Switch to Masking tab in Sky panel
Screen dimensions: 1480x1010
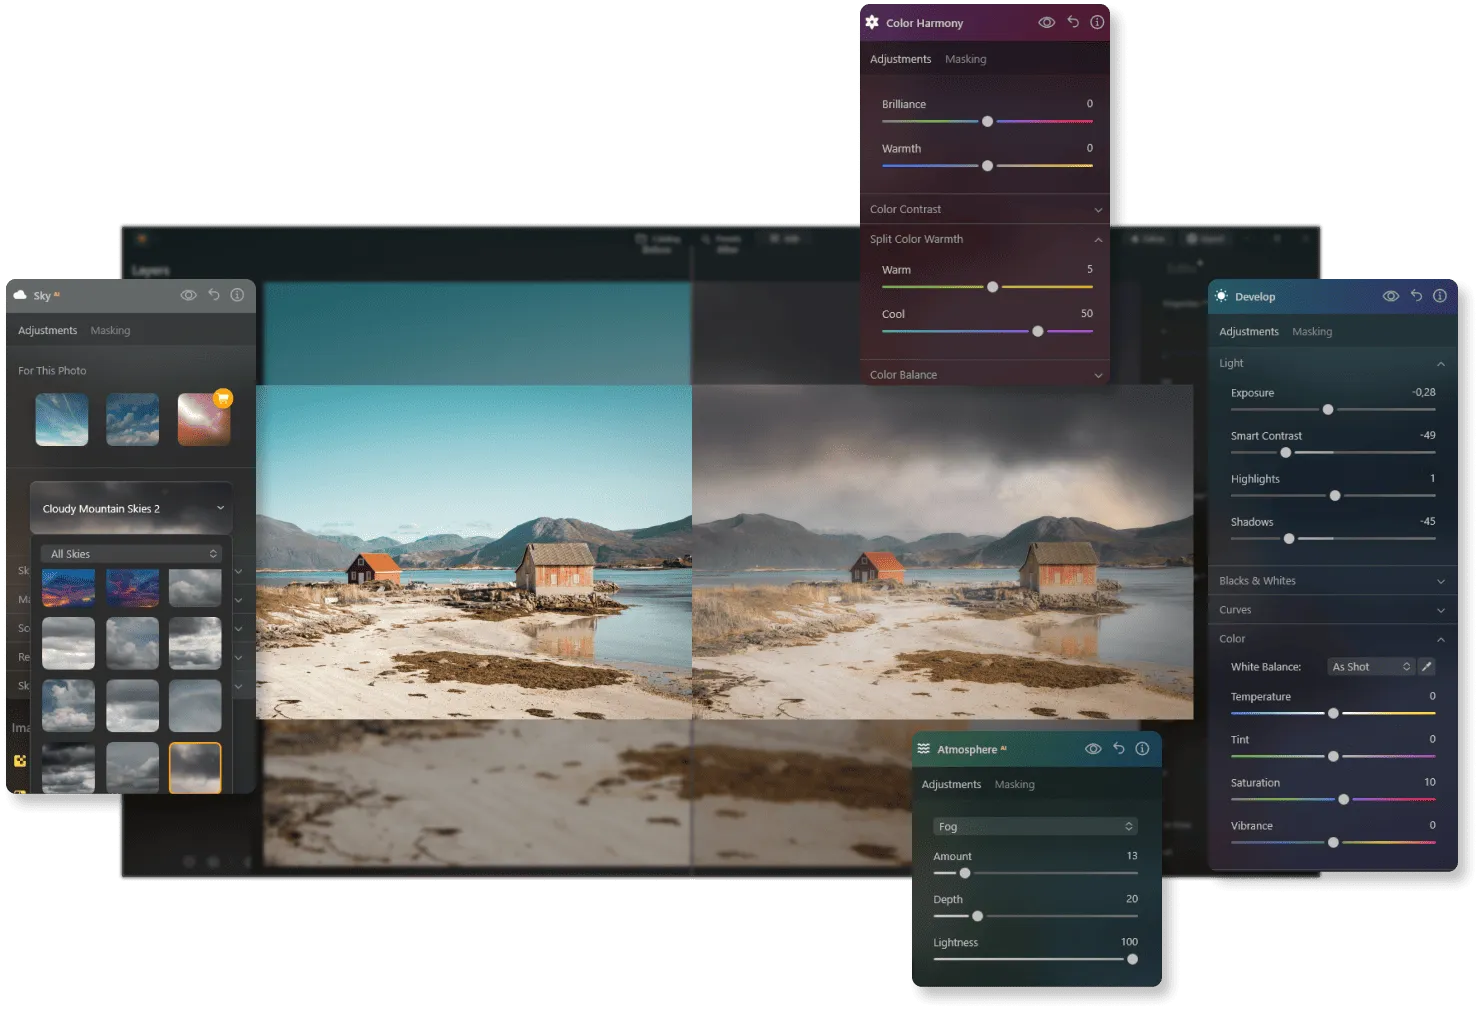point(110,330)
